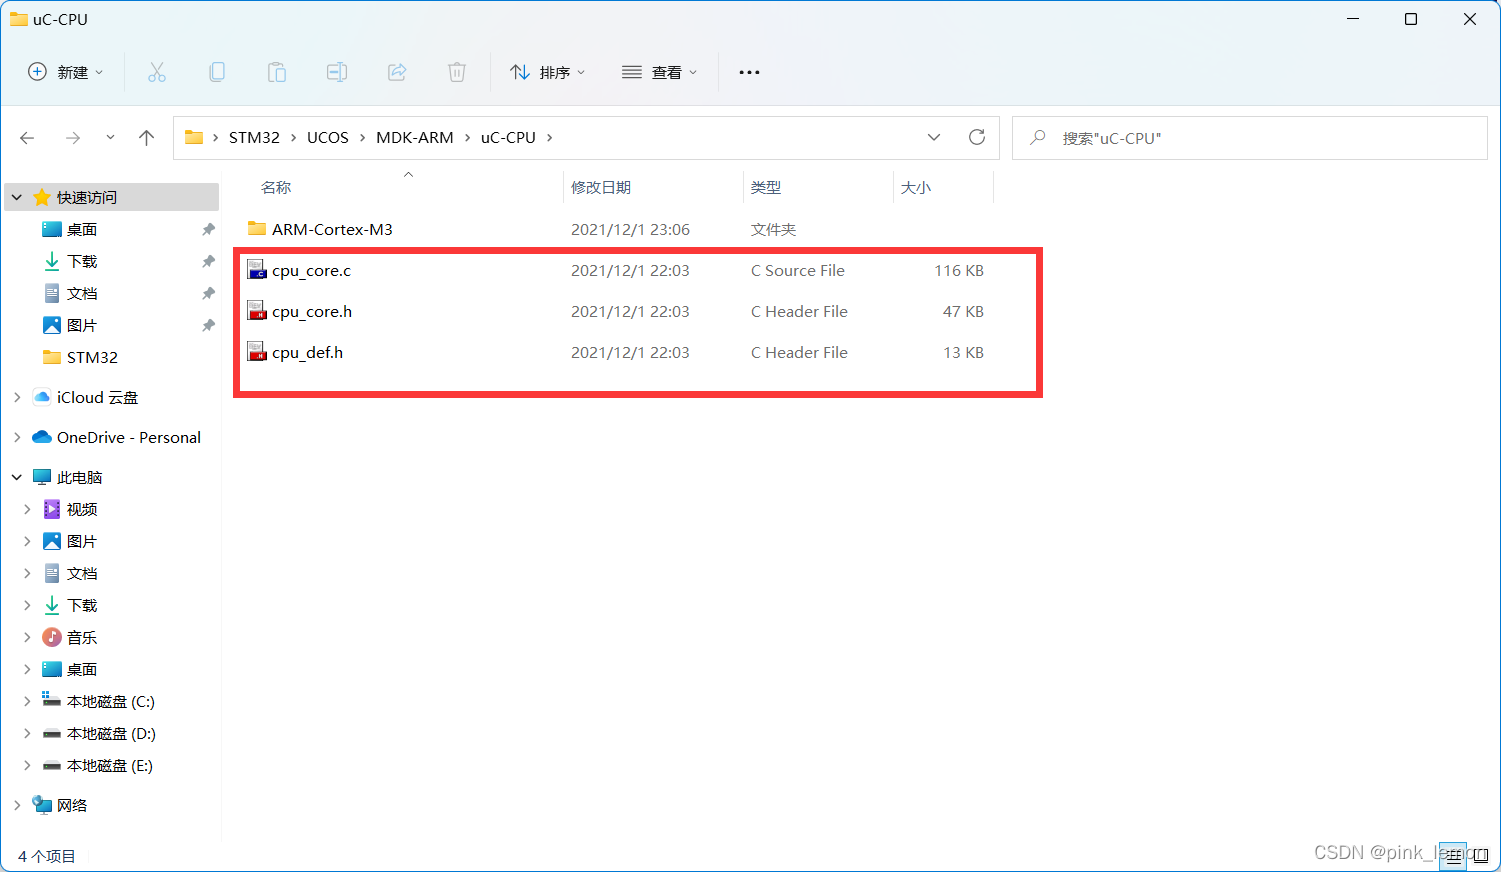1501x872 pixels.
Task: Click the Cut icon in the toolbar
Action: pos(157,71)
